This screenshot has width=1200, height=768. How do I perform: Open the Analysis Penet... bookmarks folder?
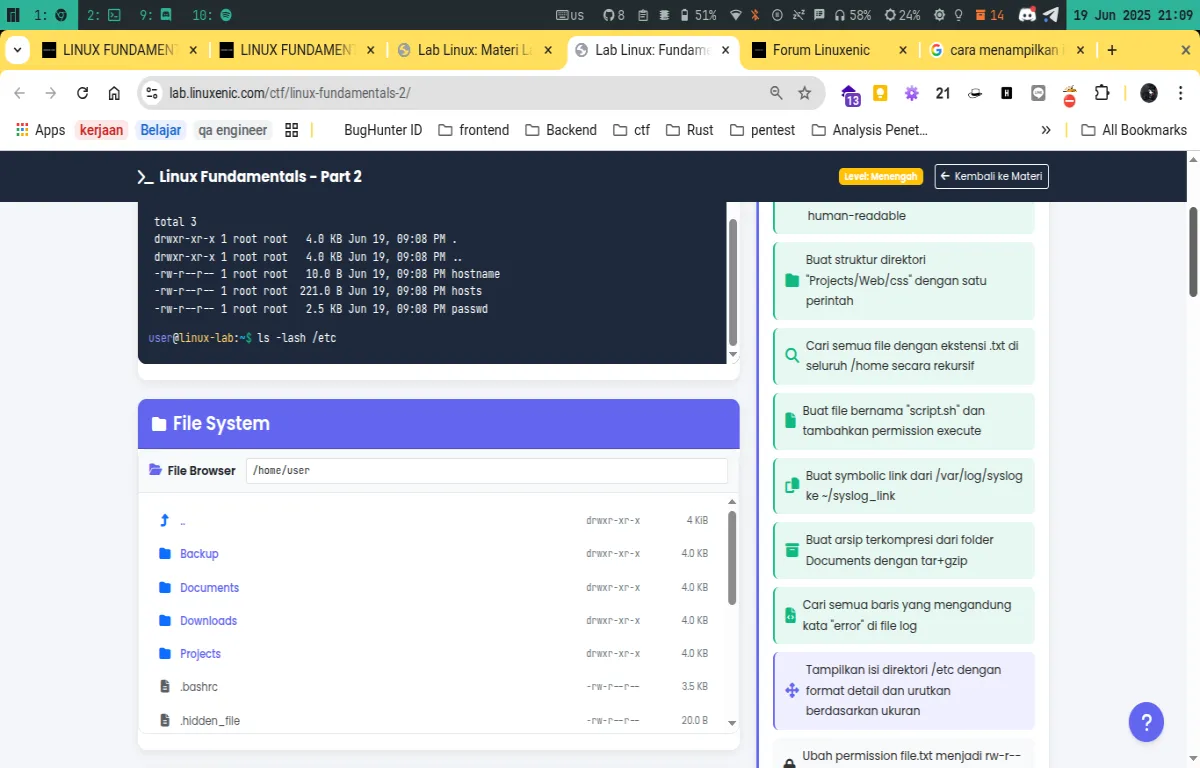(x=870, y=130)
